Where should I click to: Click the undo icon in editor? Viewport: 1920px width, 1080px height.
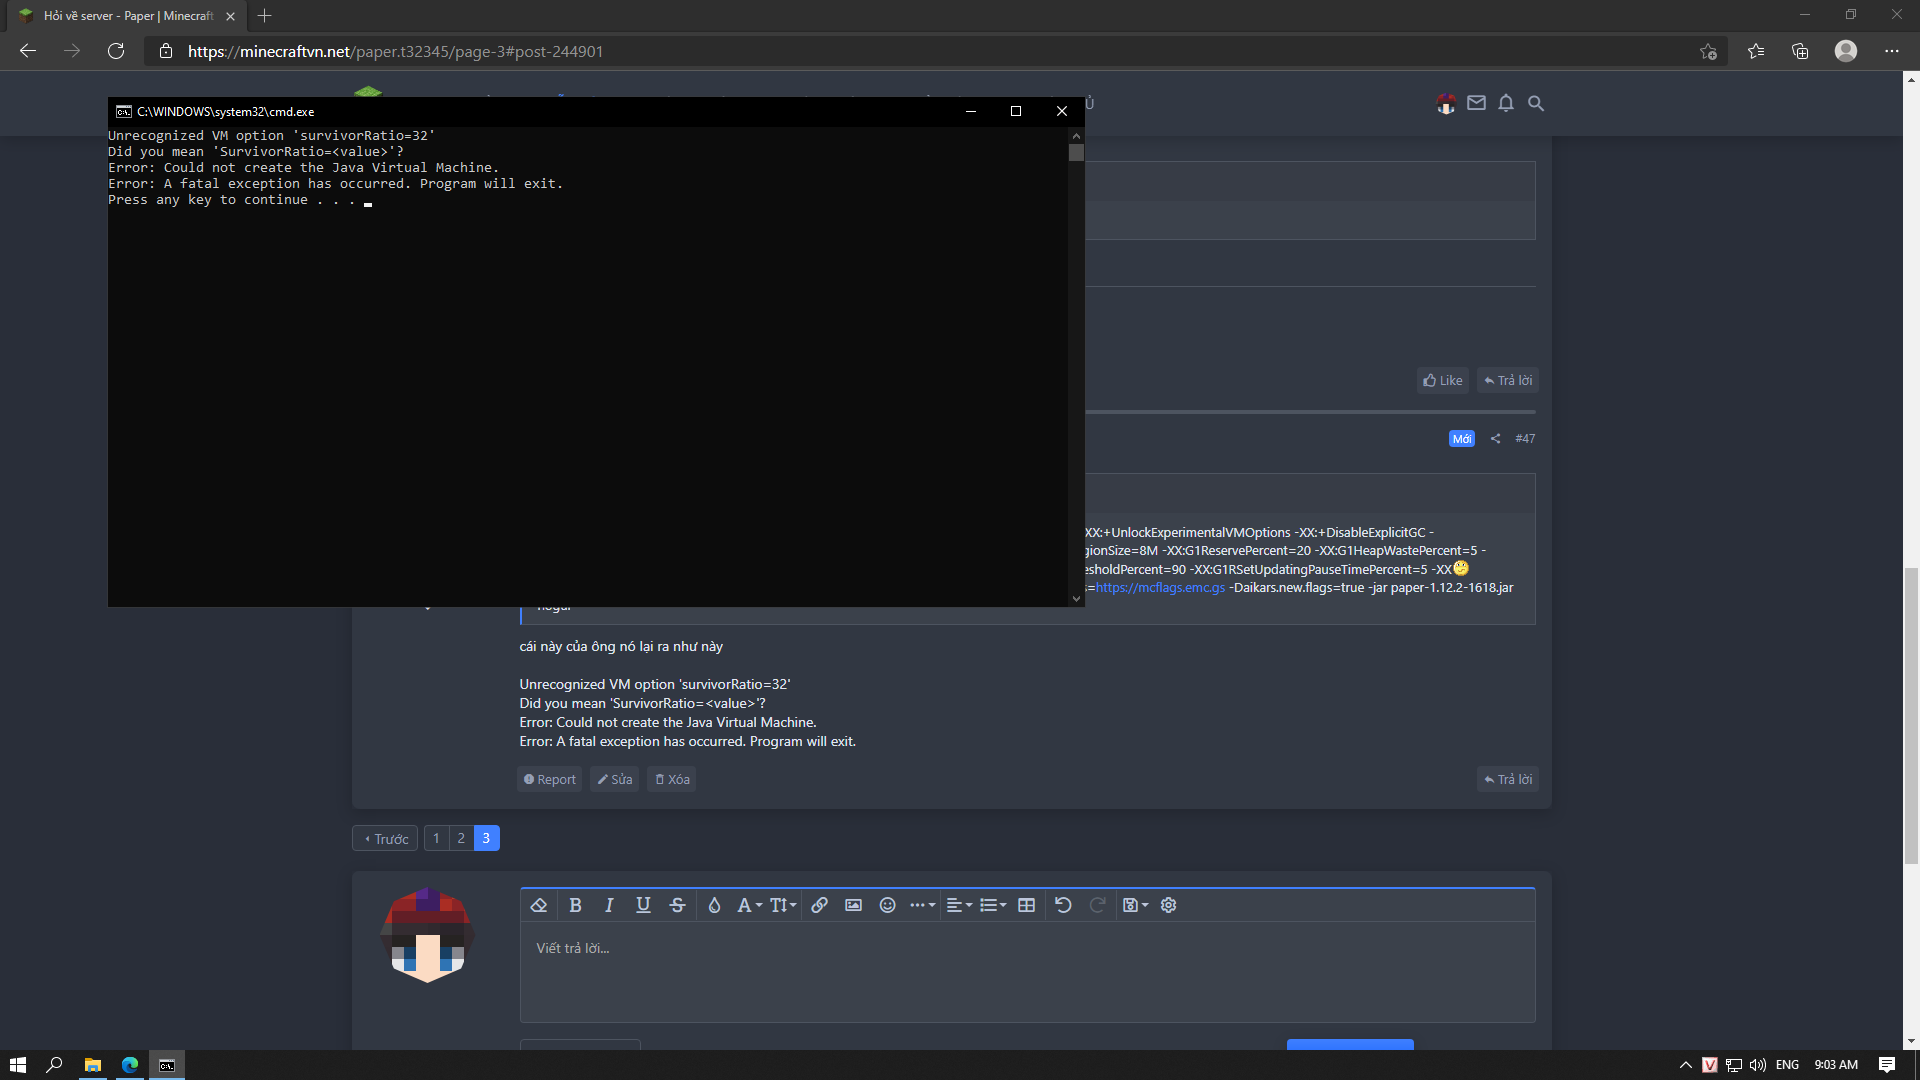[1063, 905]
